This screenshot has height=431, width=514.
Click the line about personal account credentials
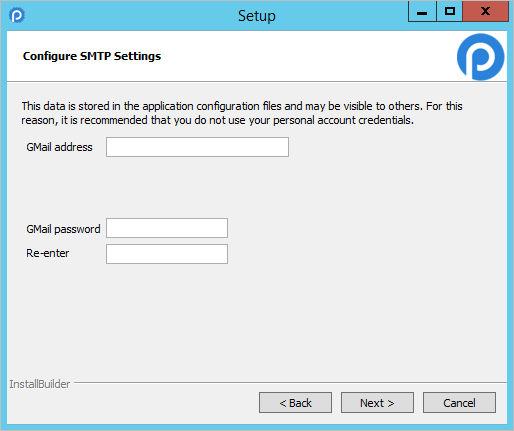(218, 120)
